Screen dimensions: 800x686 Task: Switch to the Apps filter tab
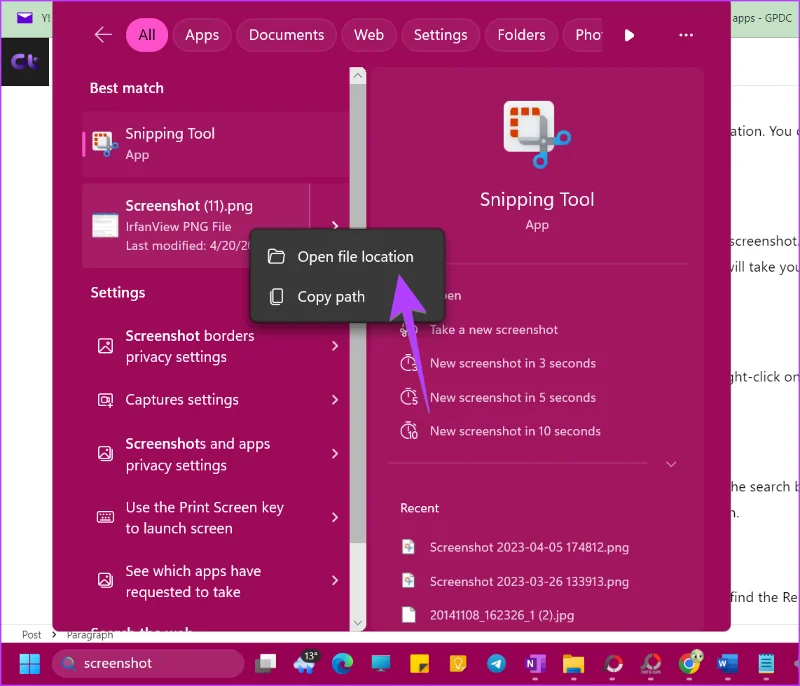tap(202, 35)
